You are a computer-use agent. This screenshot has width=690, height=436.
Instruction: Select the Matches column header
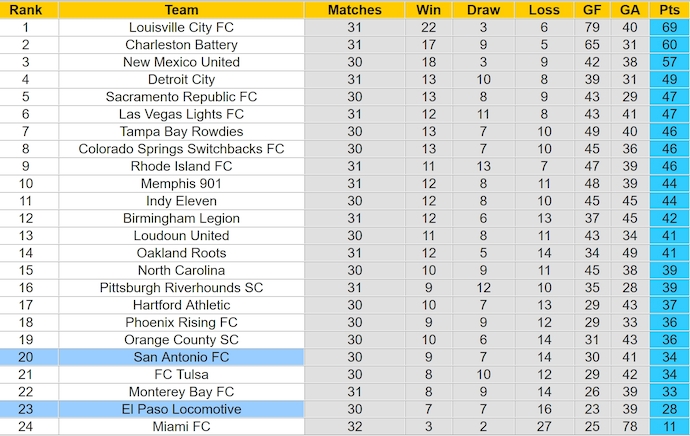355,10
